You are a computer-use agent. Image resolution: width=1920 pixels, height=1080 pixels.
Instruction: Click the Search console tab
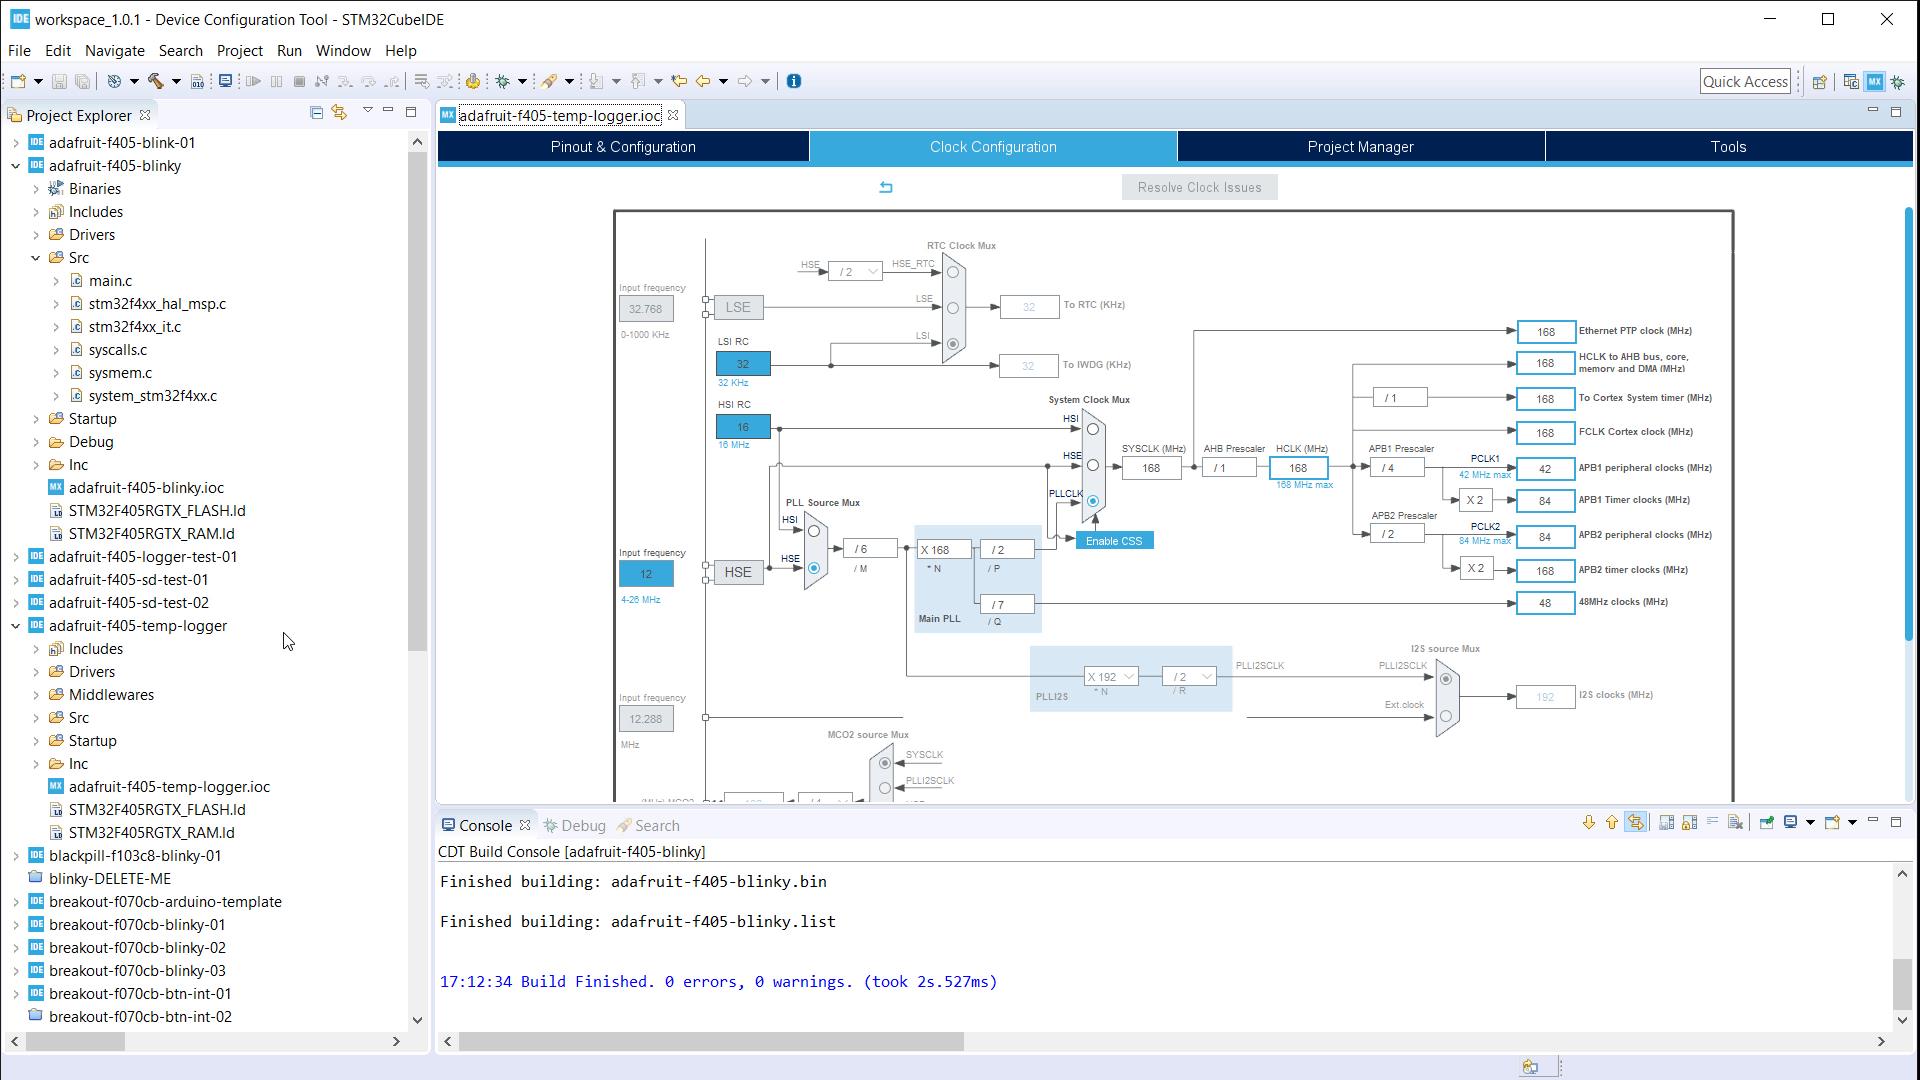657,824
